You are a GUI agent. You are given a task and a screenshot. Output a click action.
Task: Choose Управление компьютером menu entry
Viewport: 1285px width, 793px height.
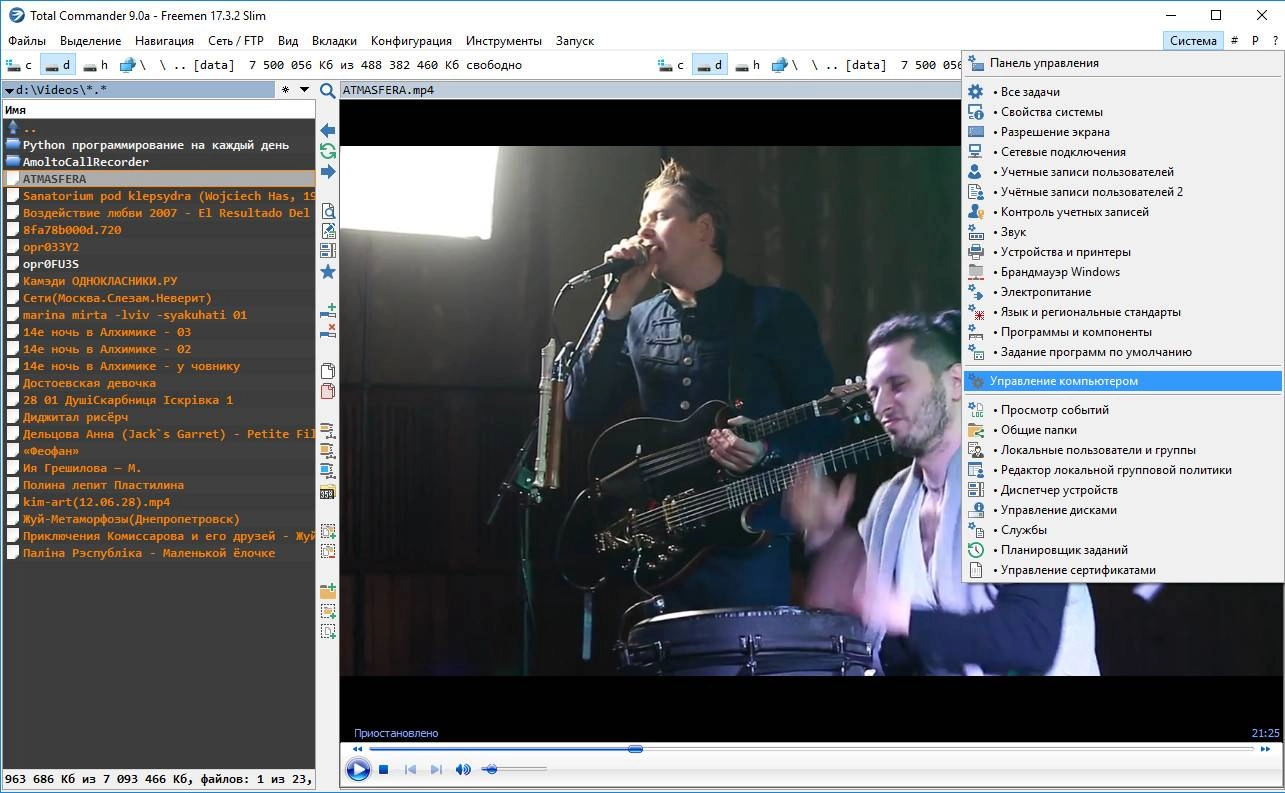click(1122, 381)
